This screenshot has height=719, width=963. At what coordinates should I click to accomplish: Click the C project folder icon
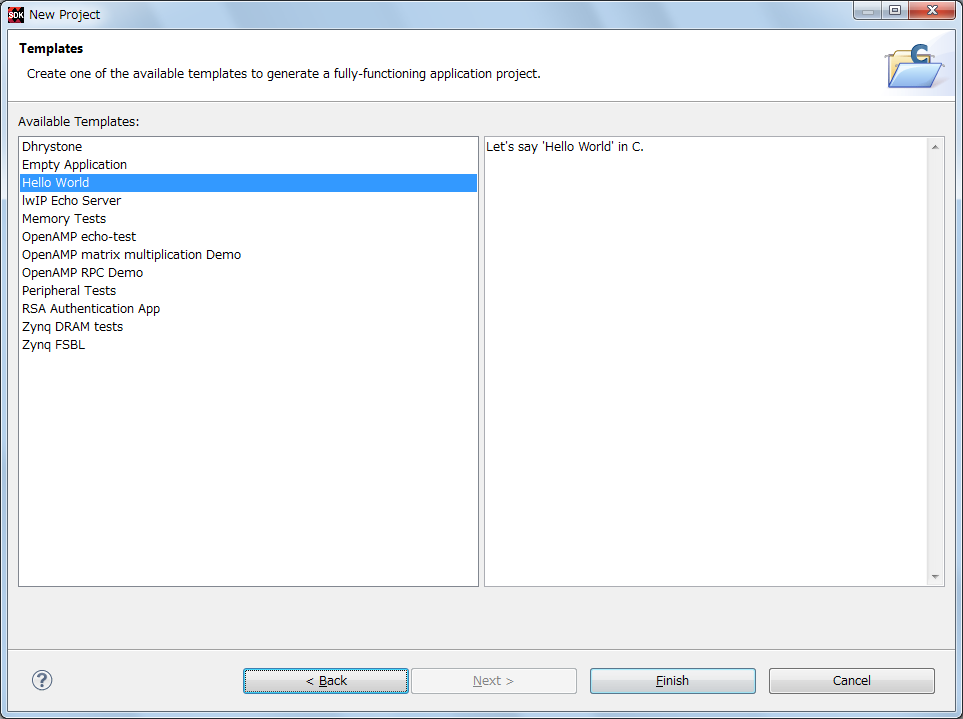pyautogui.click(x=913, y=66)
